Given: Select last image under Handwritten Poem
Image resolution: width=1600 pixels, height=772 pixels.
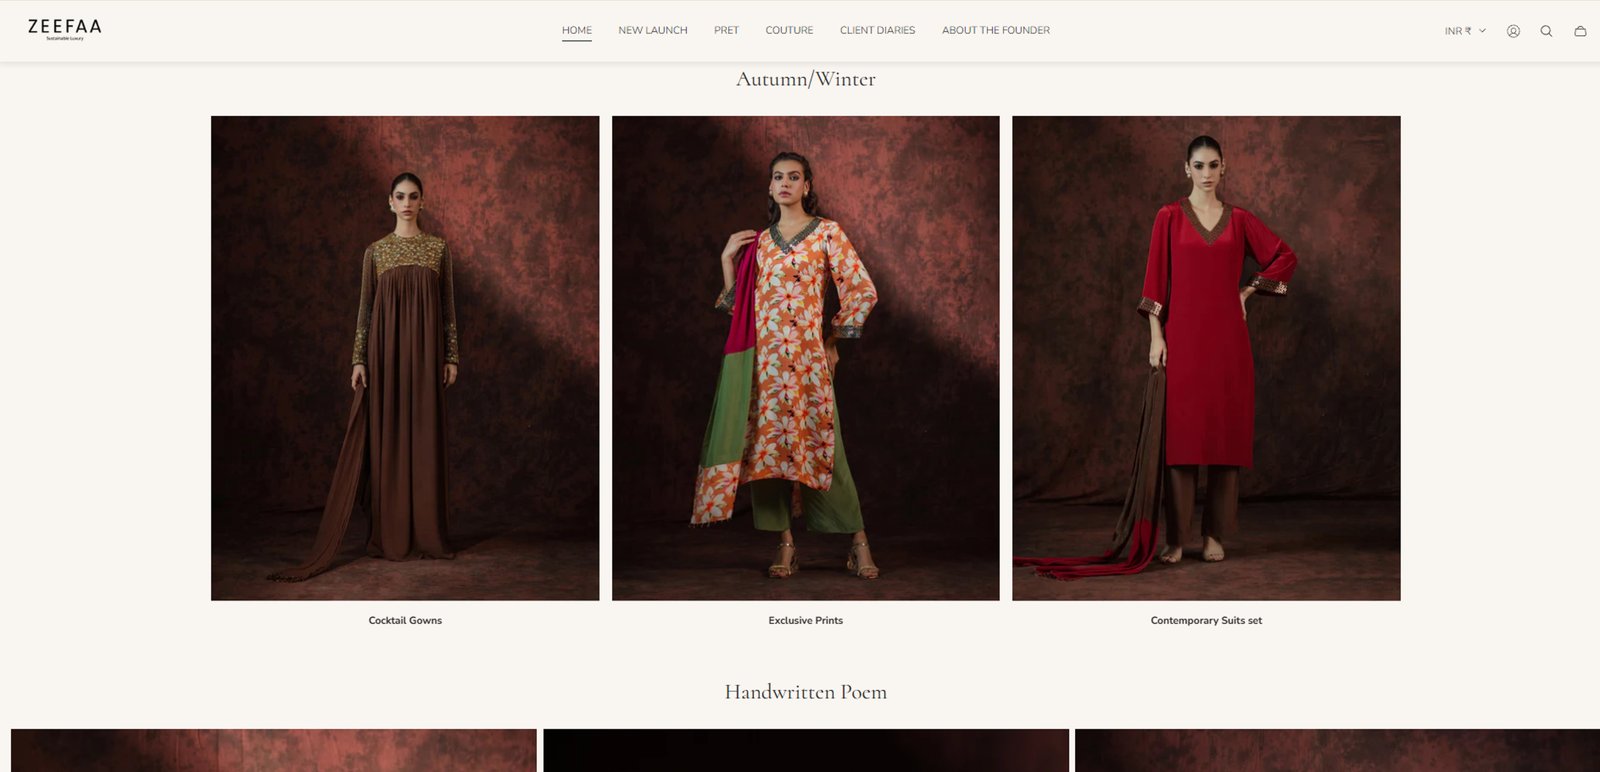Looking at the screenshot, I should pos(1336,750).
